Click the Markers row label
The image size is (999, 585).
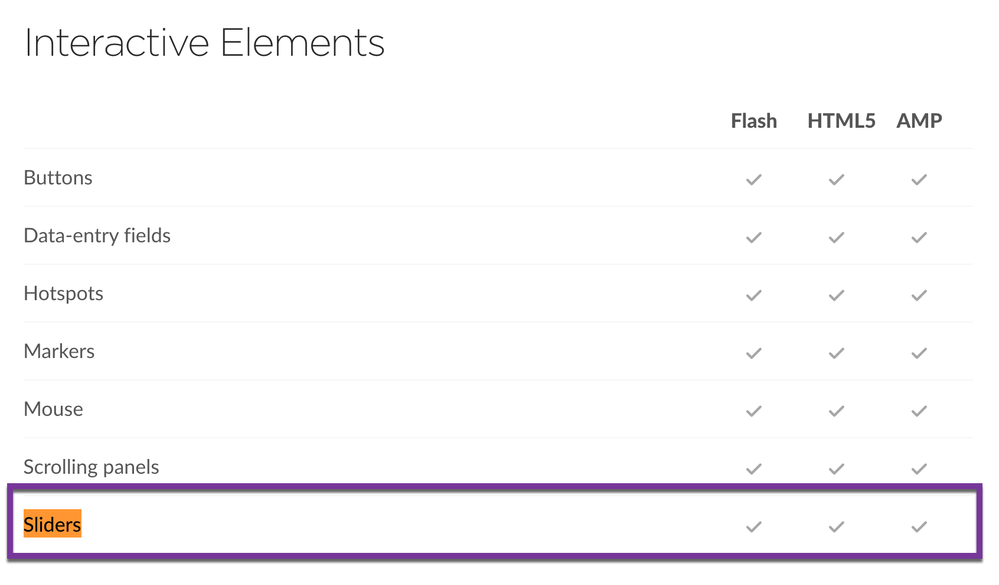pyautogui.click(x=59, y=351)
